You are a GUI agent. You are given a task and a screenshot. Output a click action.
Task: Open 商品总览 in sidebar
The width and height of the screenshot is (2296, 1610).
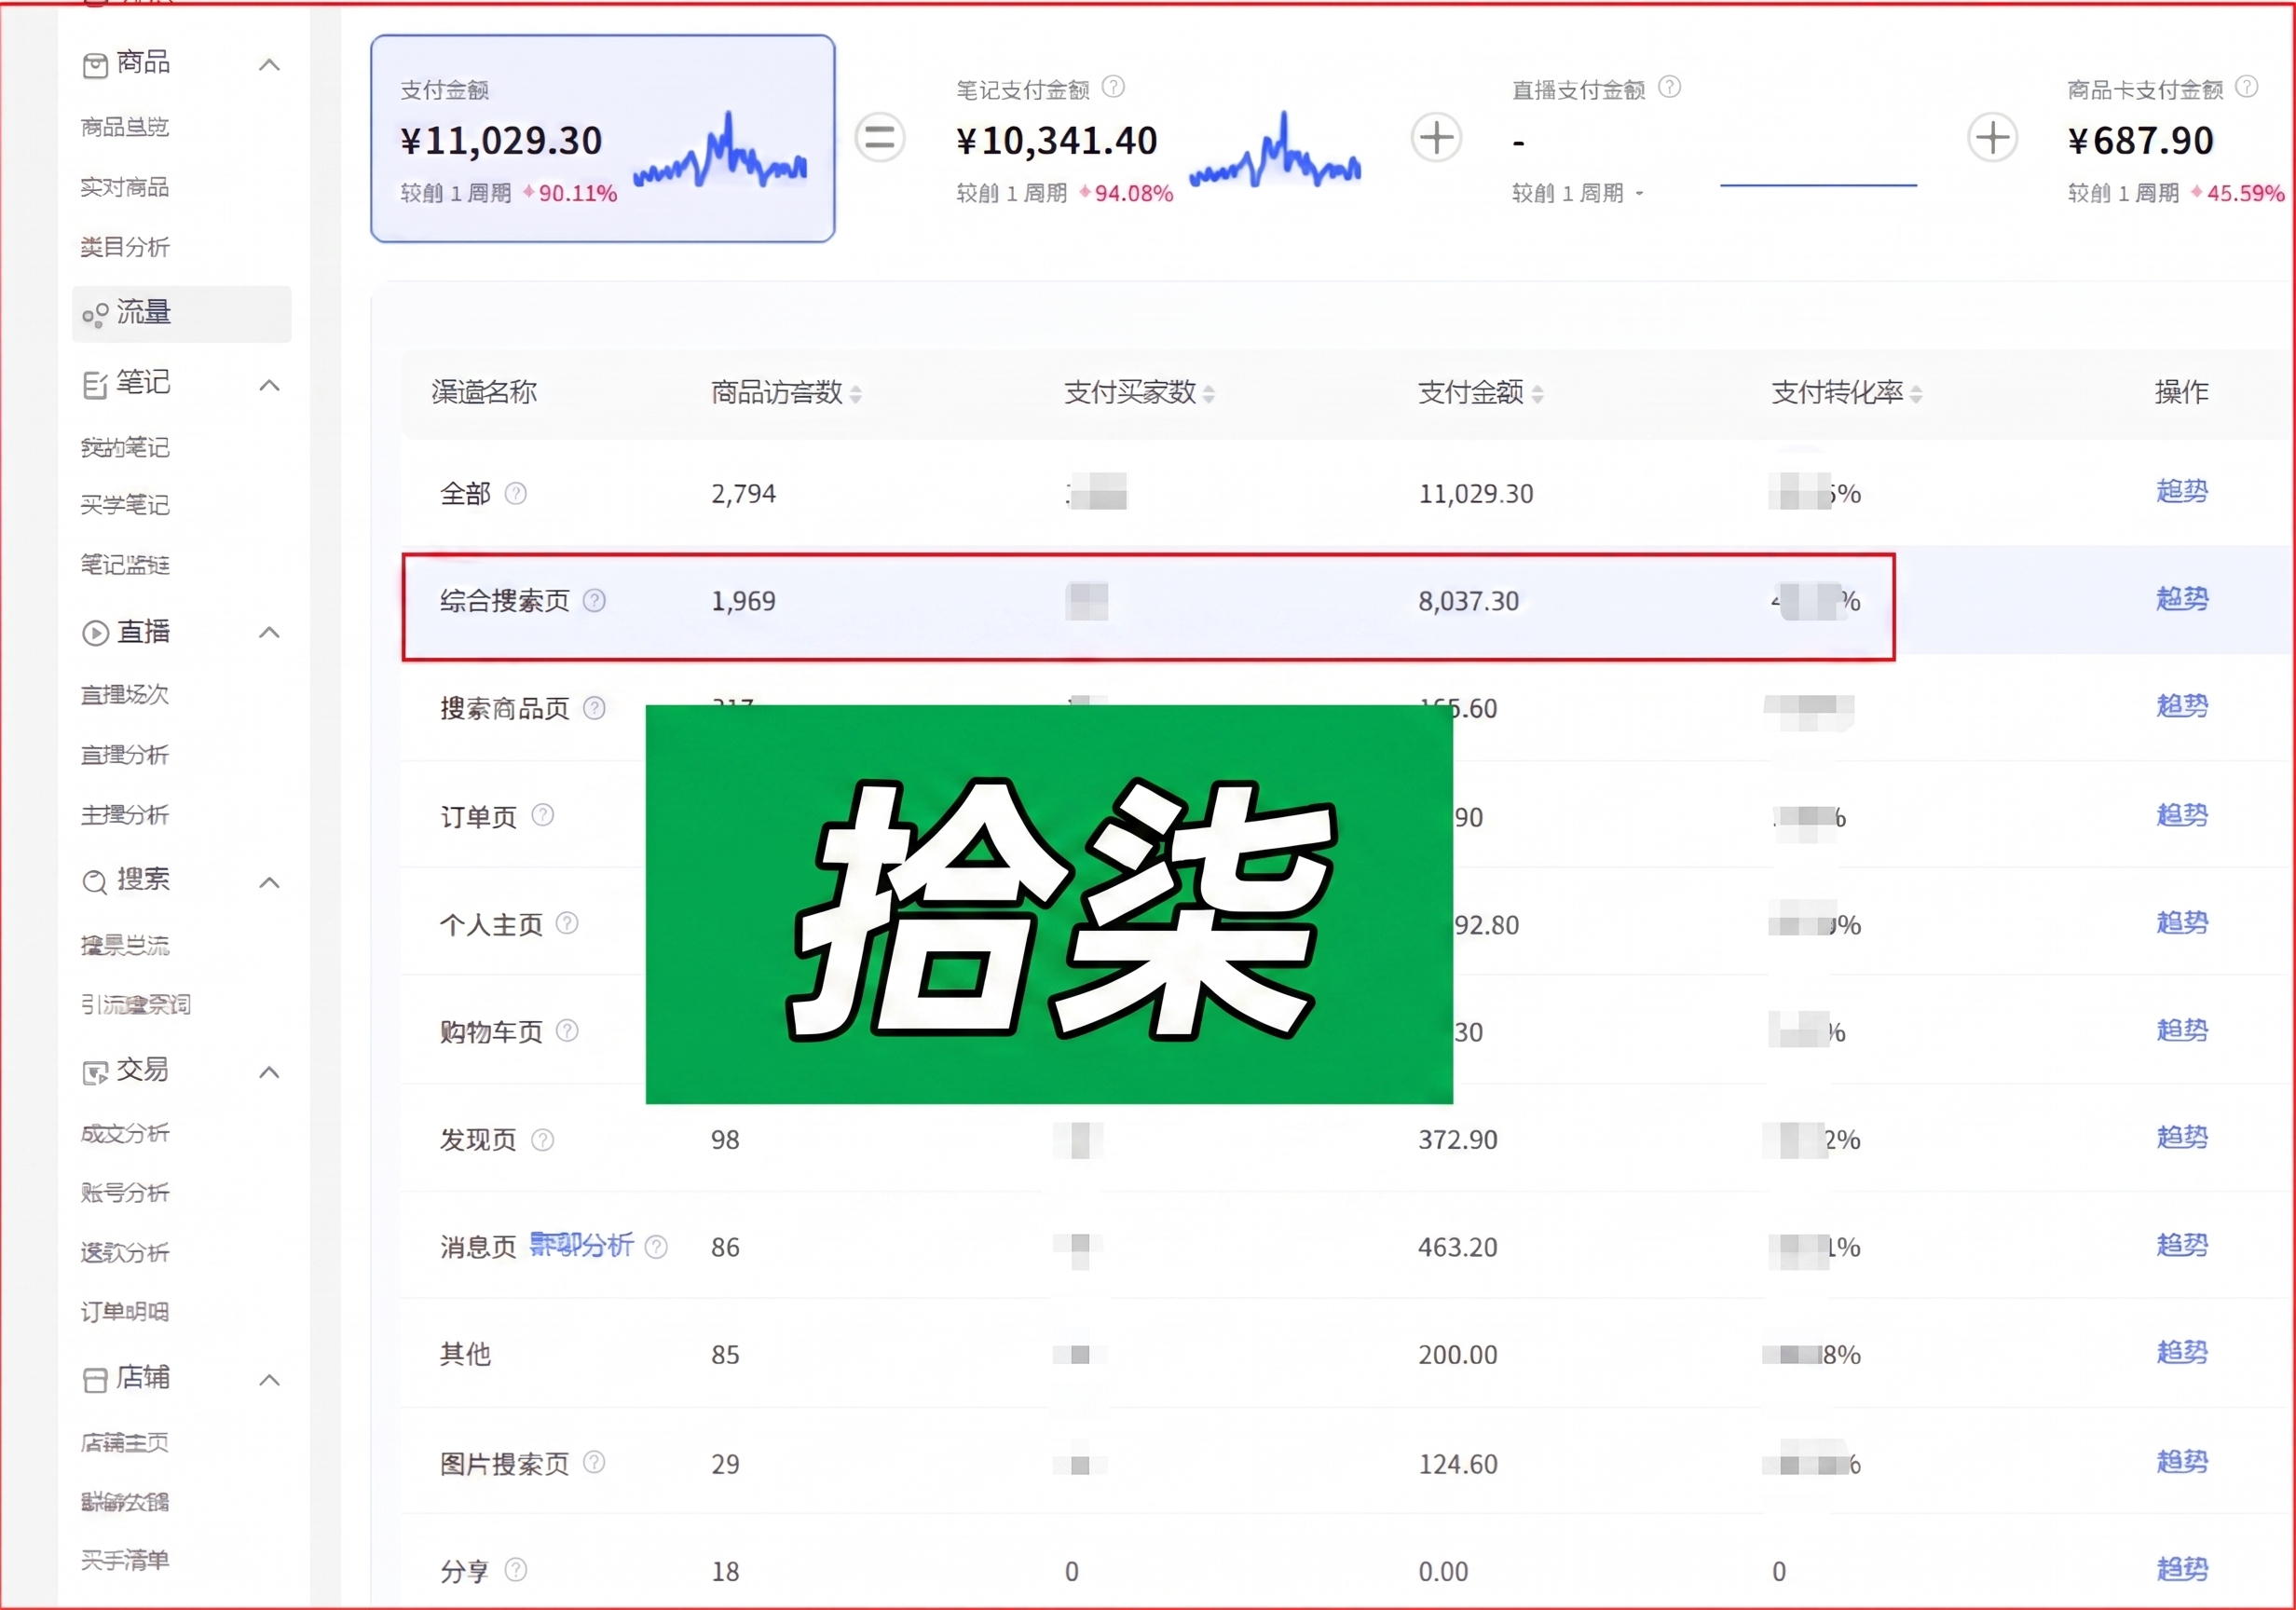coord(125,127)
